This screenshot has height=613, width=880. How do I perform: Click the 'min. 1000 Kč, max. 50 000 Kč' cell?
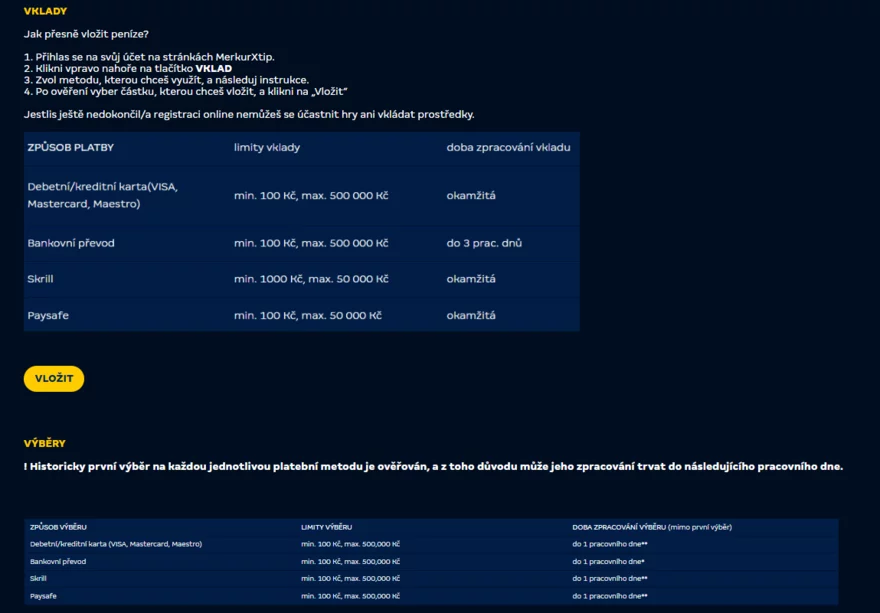(311, 279)
